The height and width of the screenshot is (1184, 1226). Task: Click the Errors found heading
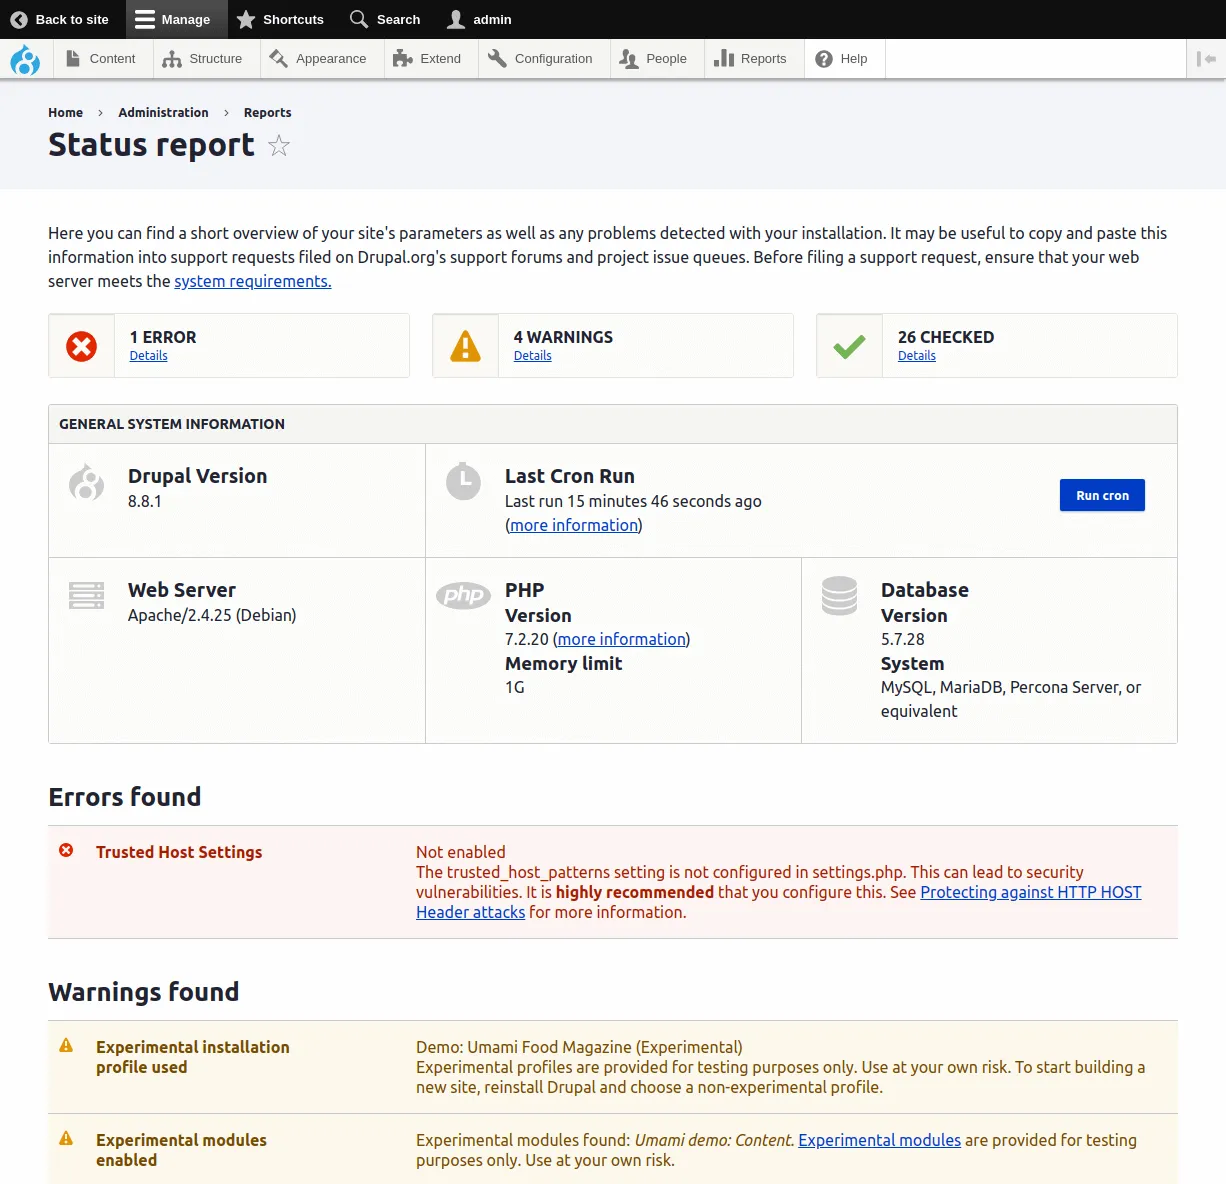pyautogui.click(x=125, y=797)
